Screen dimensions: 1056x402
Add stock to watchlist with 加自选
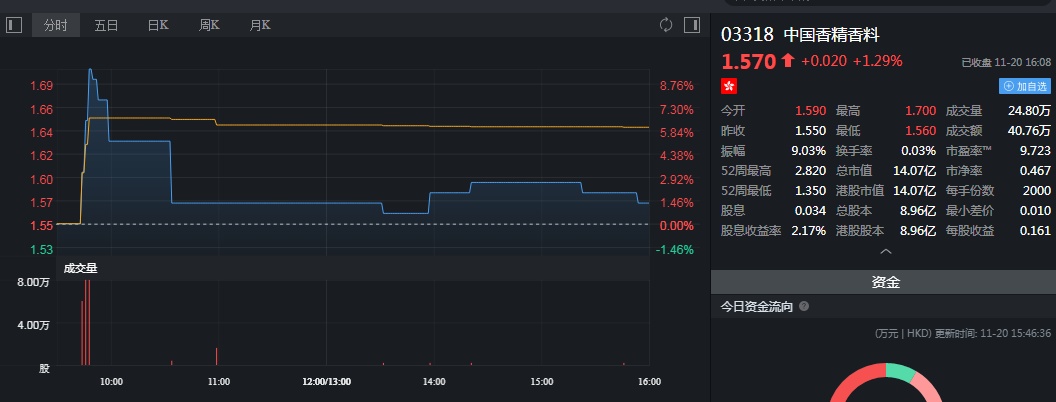[1026, 86]
